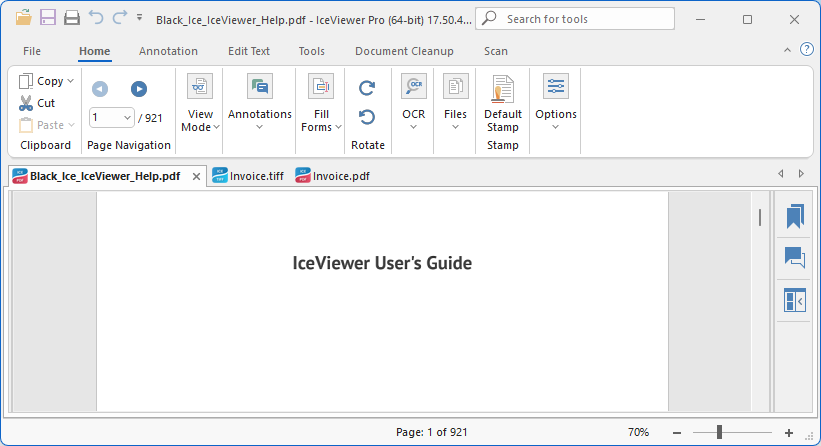The height and width of the screenshot is (446, 821).
Task: Open the Document Cleanup tab
Action: click(x=404, y=51)
